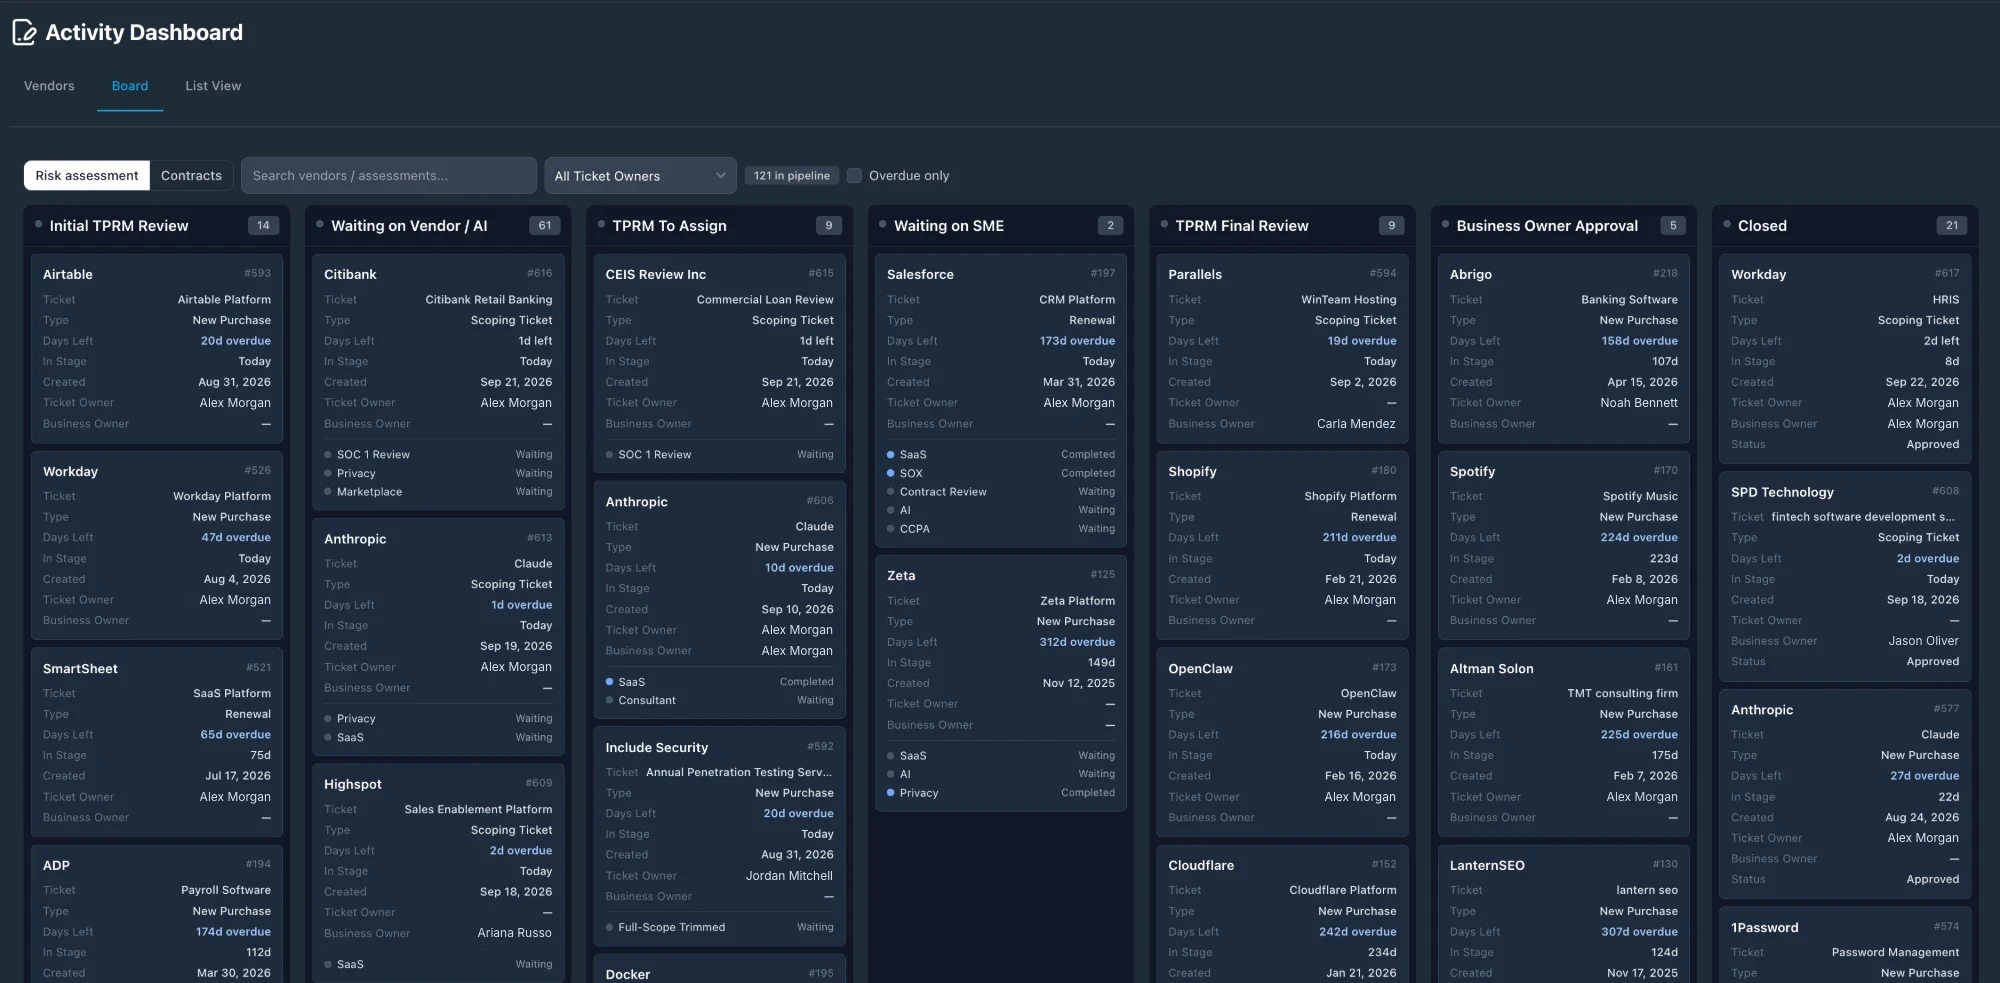Open the Airtable card #593
2000x983 pixels.
[x=156, y=348]
